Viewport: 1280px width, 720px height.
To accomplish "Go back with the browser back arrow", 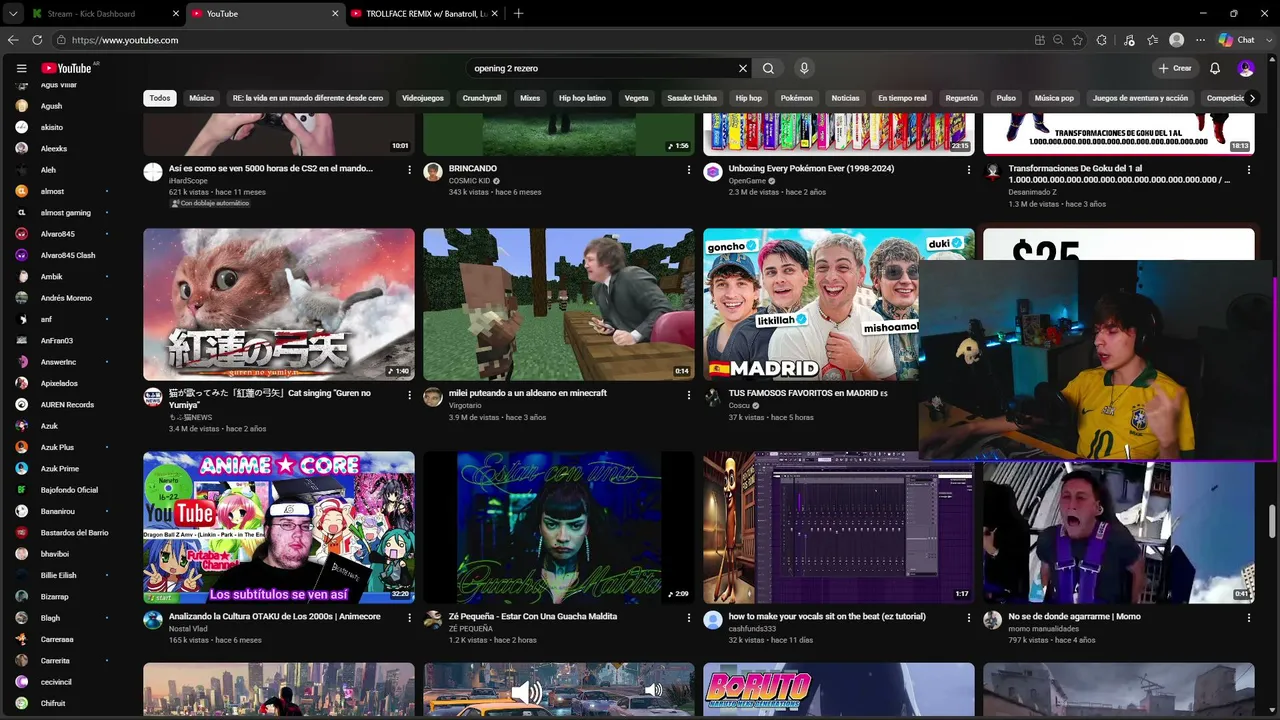I will (13, 40).
